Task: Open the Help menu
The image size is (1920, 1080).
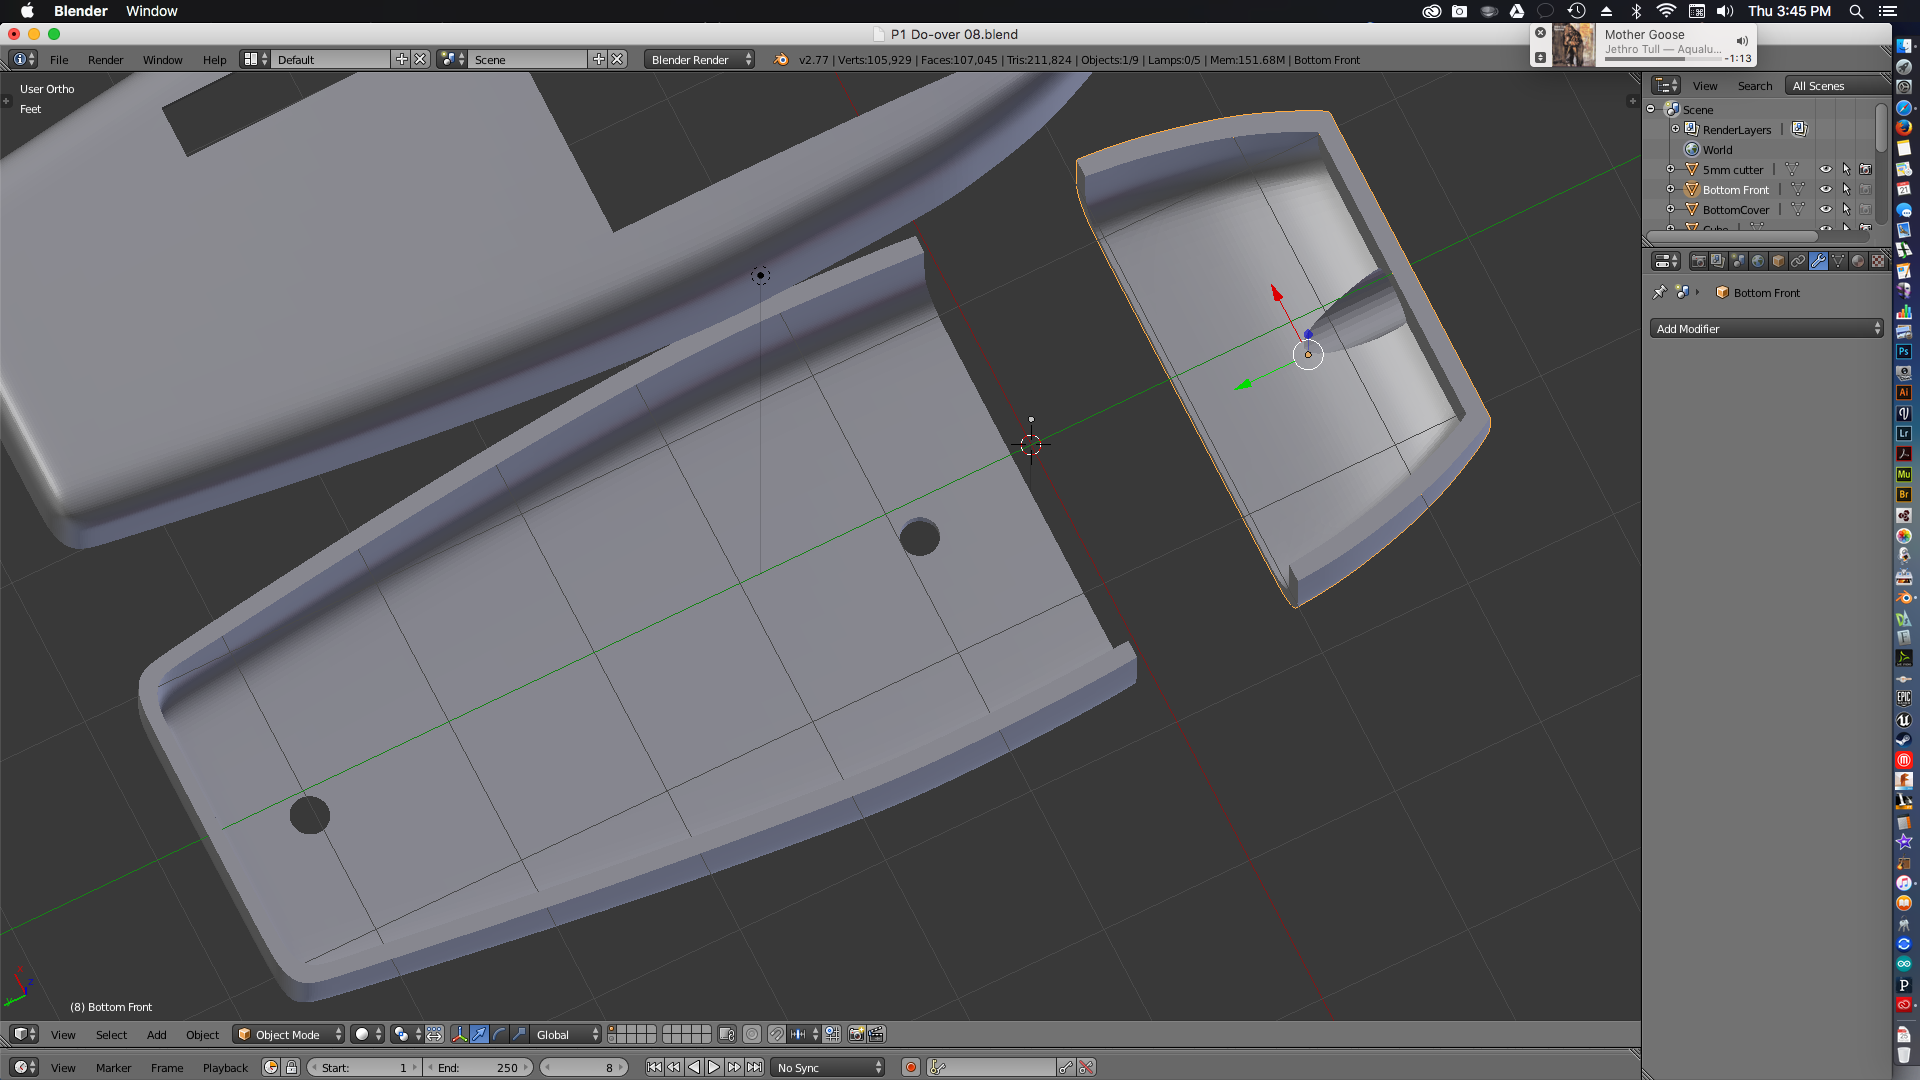Action: coord(214,60)
